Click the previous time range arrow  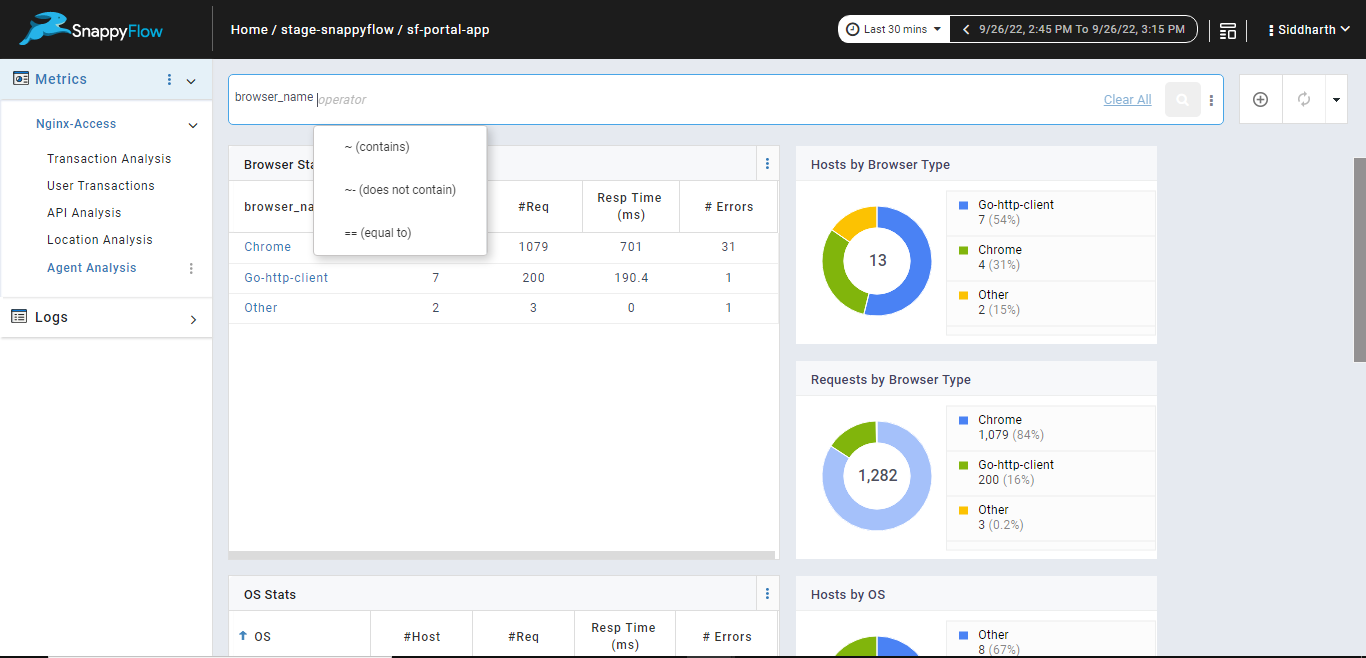pyautogui.click(x=966, y=29)
